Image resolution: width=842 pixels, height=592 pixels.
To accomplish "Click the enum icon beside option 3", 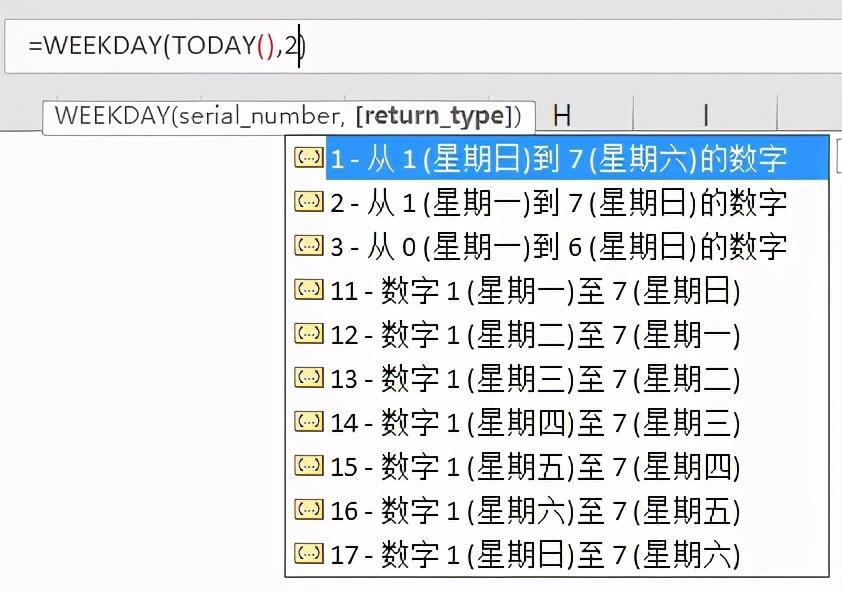I will (309, 247).
